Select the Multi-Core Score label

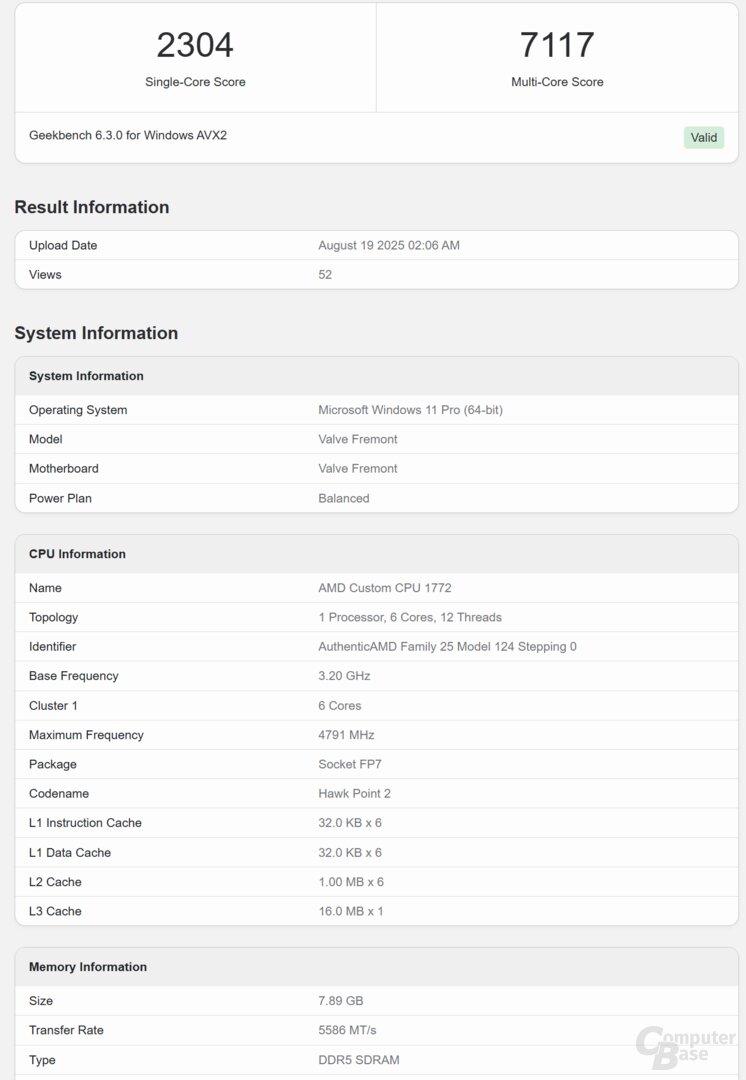tap(557, 82)
